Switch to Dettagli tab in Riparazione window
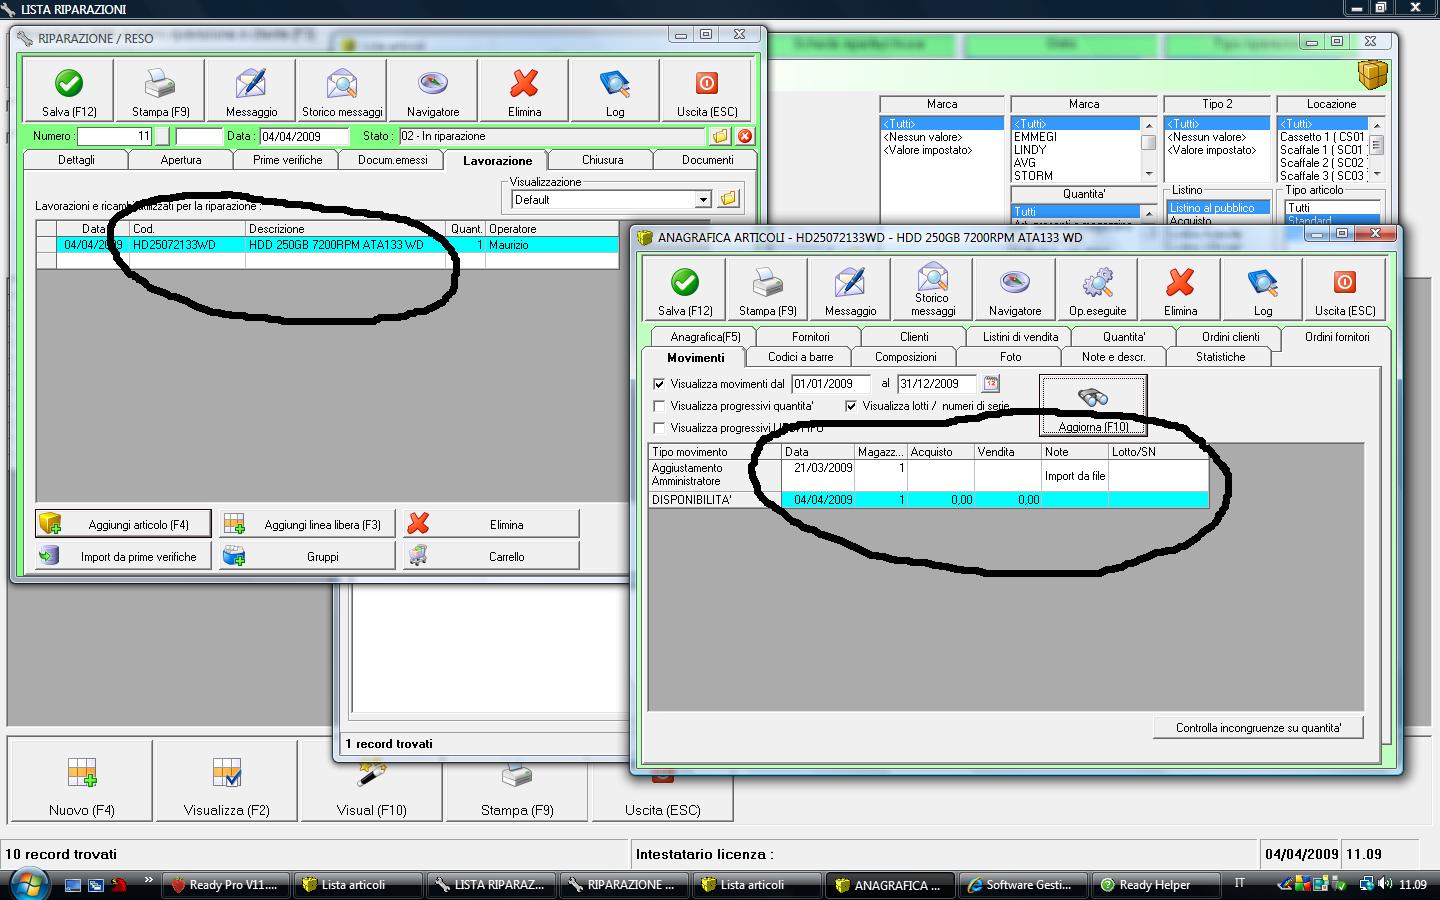The image size is (1440, 900). coord(76,160)
